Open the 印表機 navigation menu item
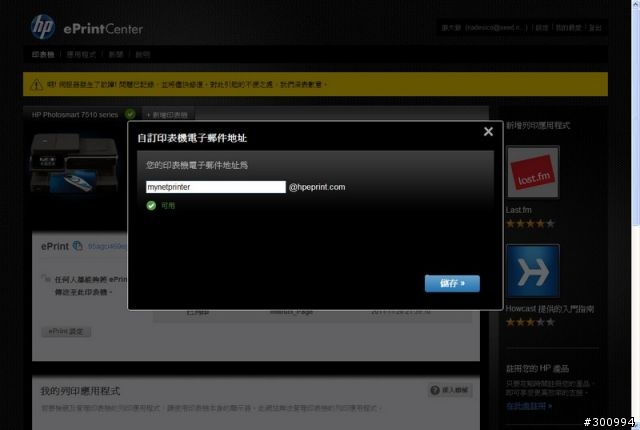 coord(43,54)
